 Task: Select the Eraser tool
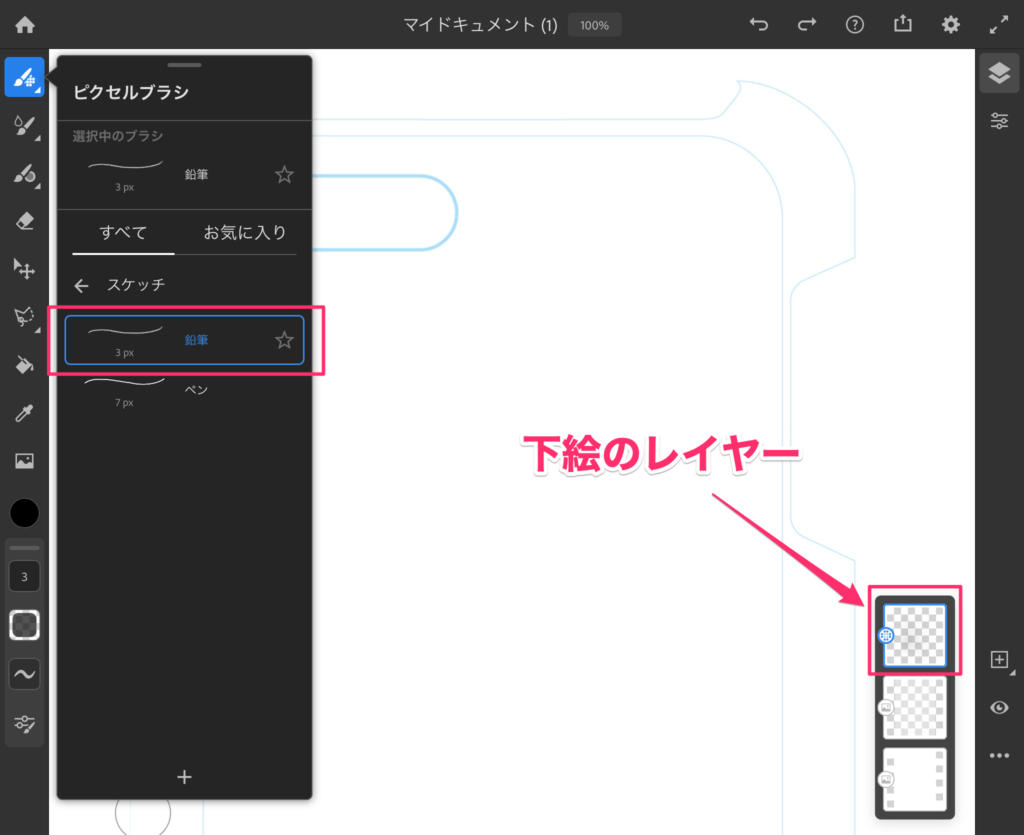25,221
